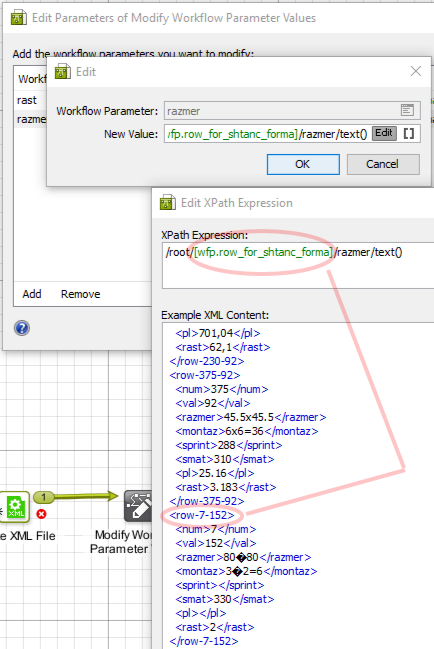434x649 pixels.
Task: Click inside the XPath Expression text box
Action: pyautogui.click(x=298, y=265)
